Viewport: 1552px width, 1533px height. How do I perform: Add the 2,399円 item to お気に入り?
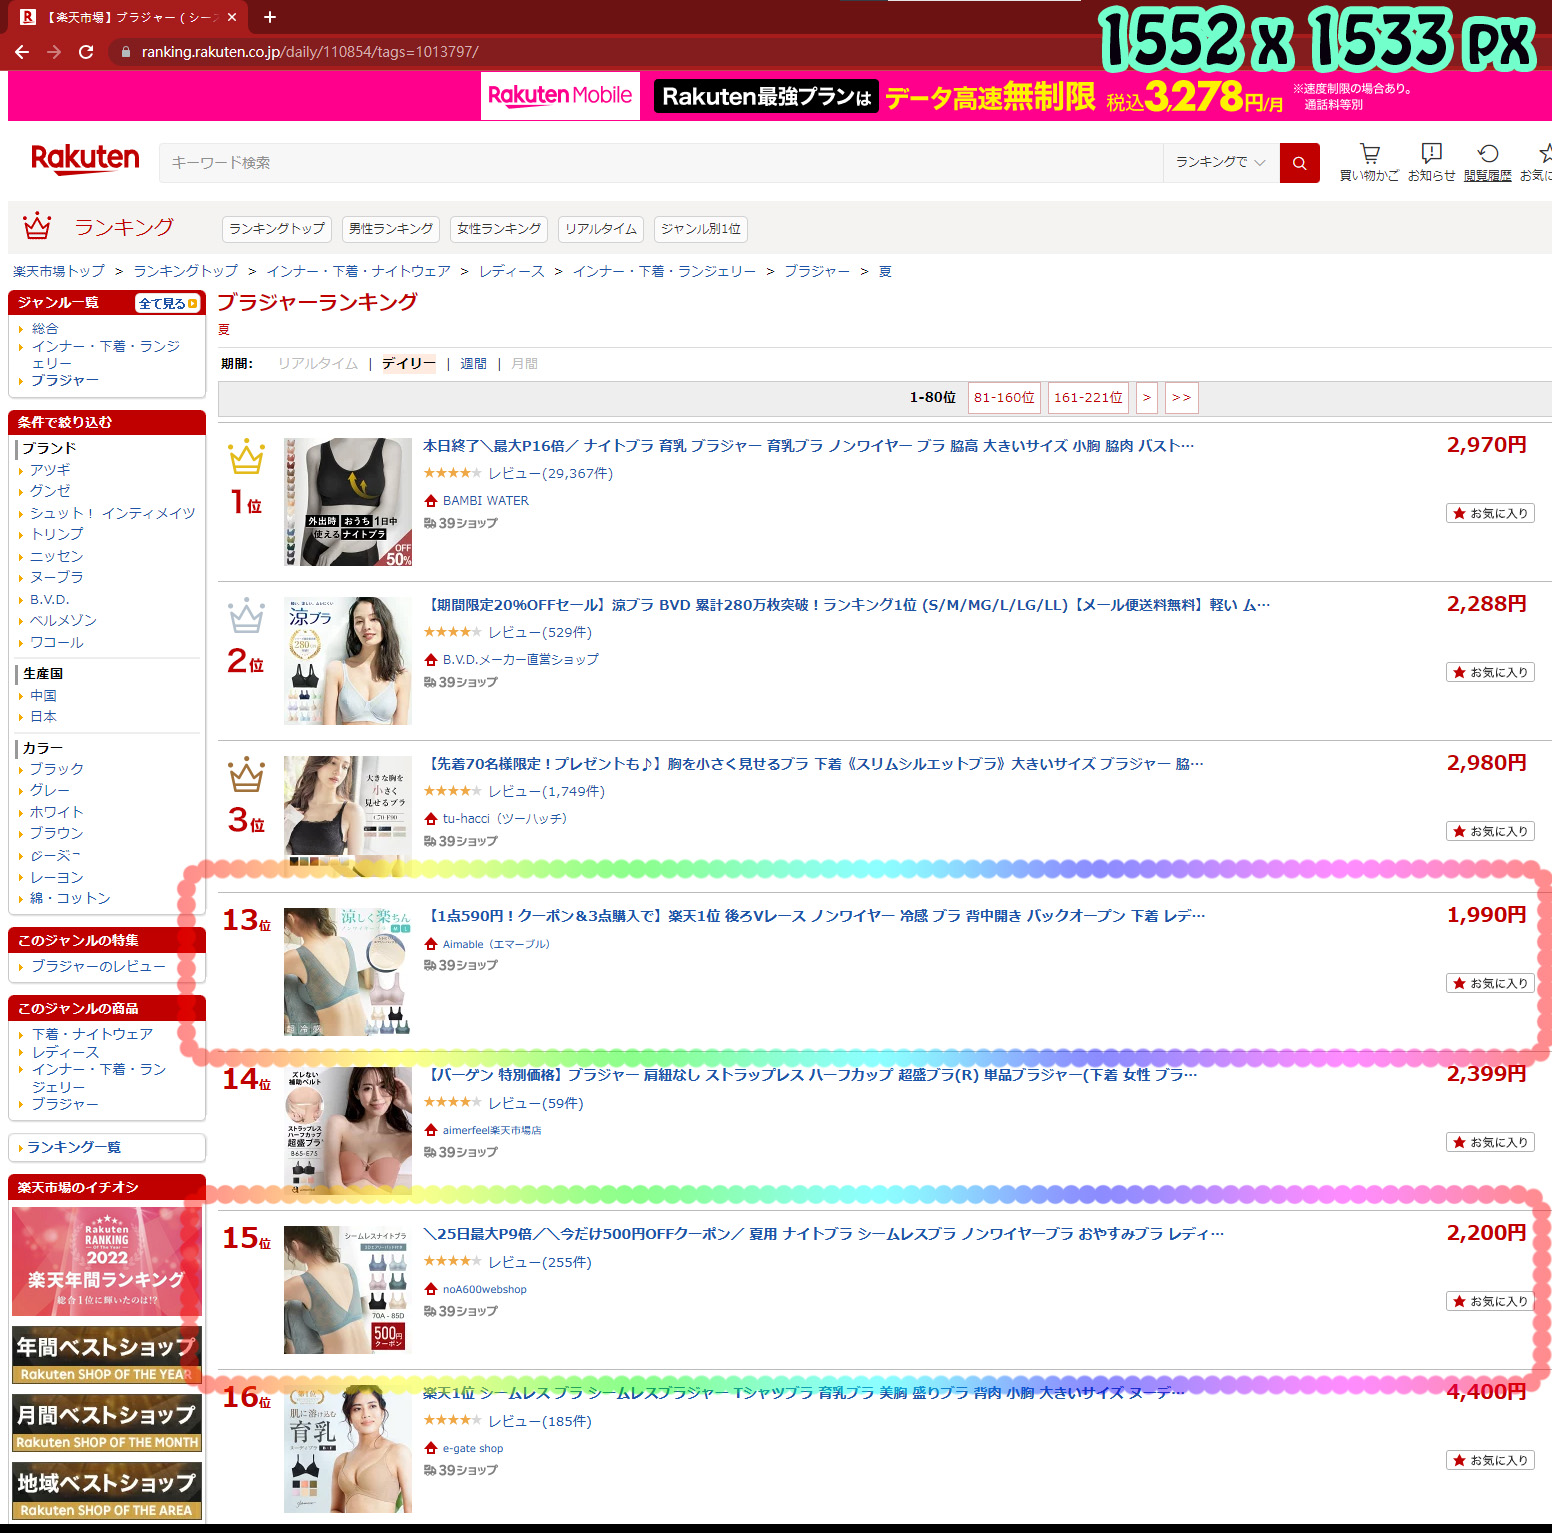pos(1490,1143)
